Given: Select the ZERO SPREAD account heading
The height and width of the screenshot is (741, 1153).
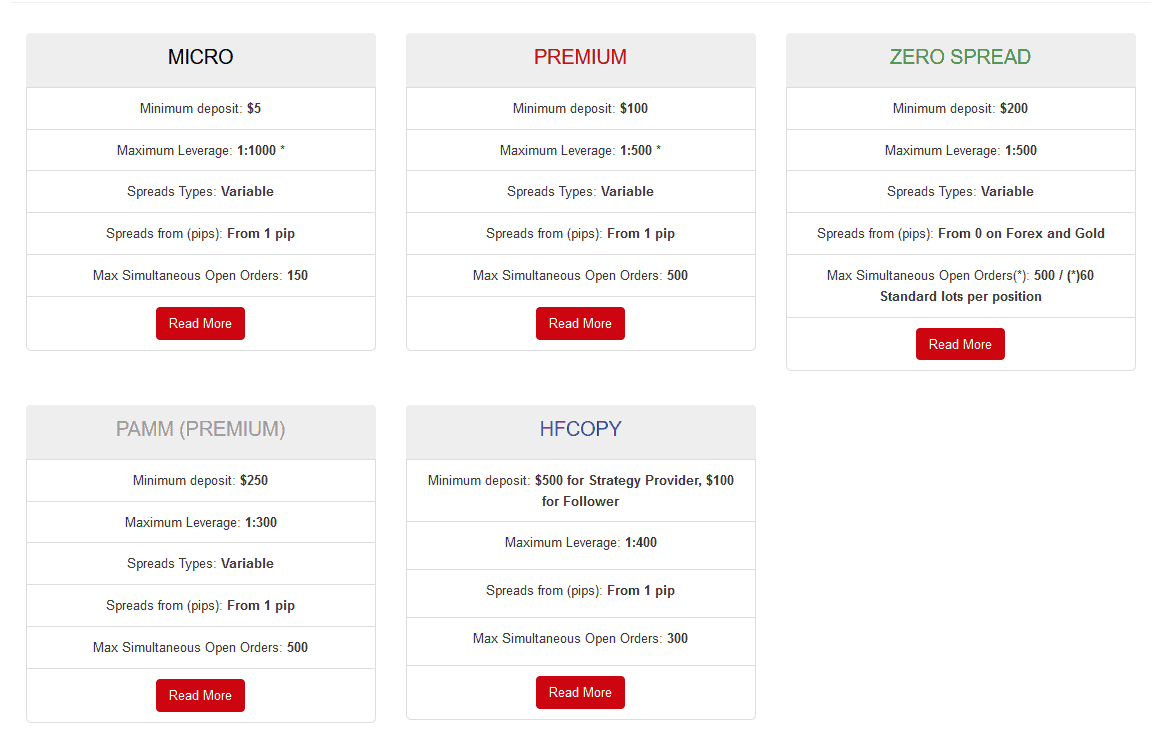Looking at the screenshot, I should 960,57.
